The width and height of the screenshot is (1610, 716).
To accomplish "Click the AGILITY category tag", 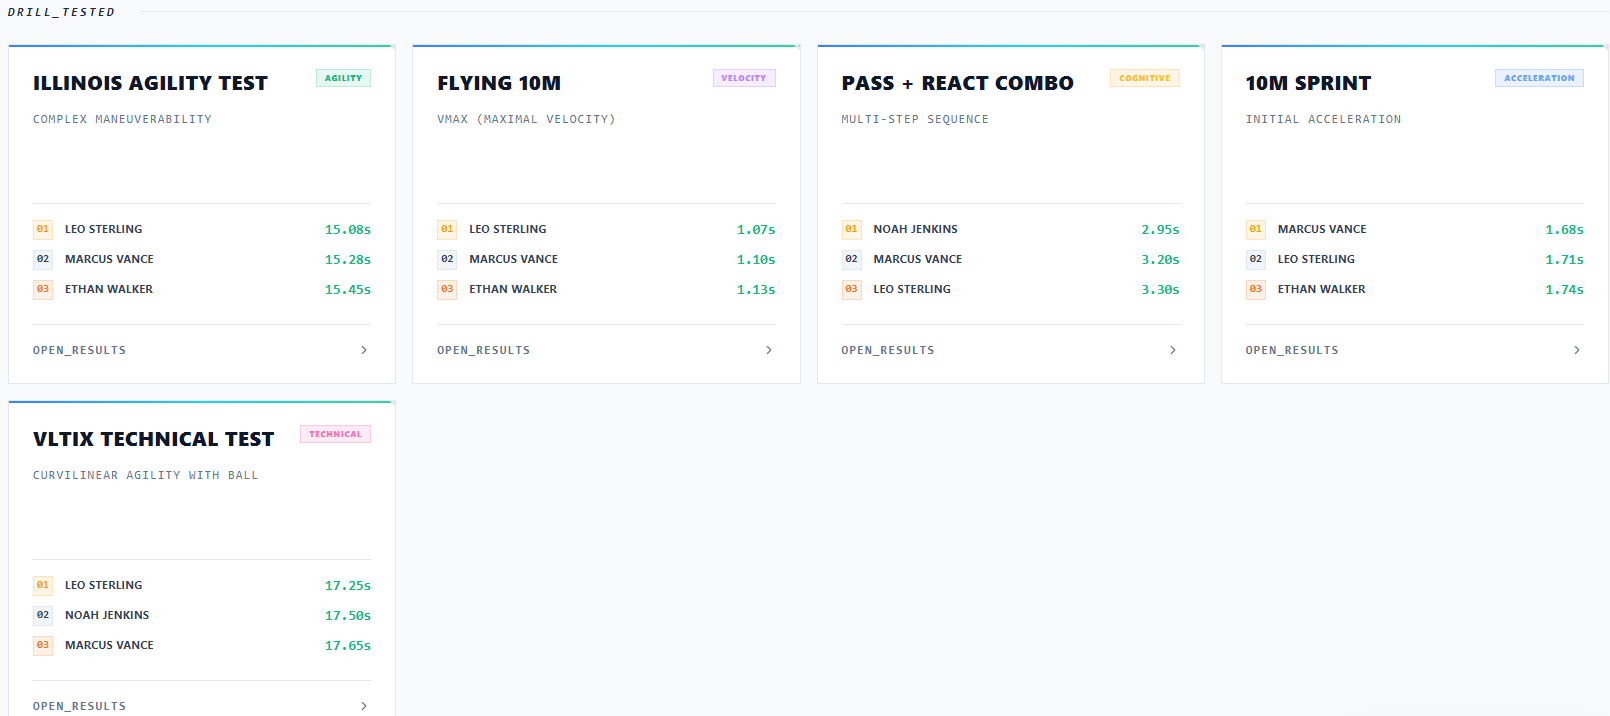I will (343, 78).
